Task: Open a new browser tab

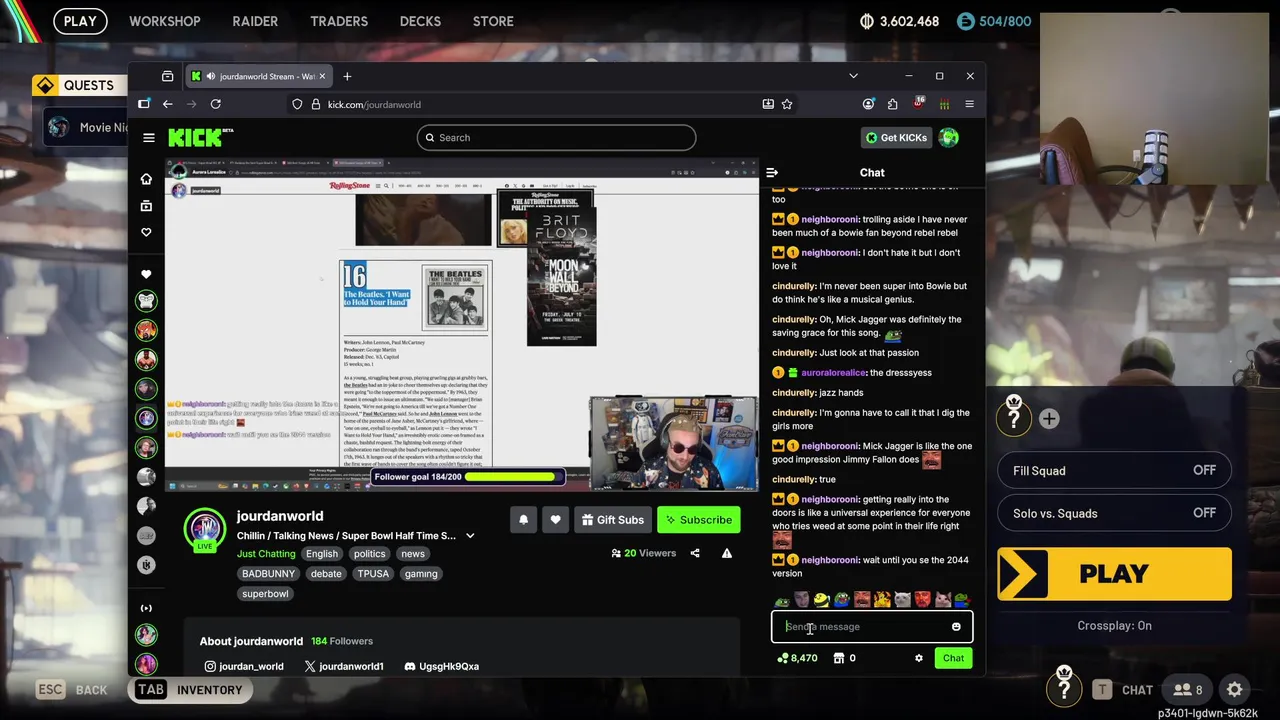Action: click(x=347, y=76)
